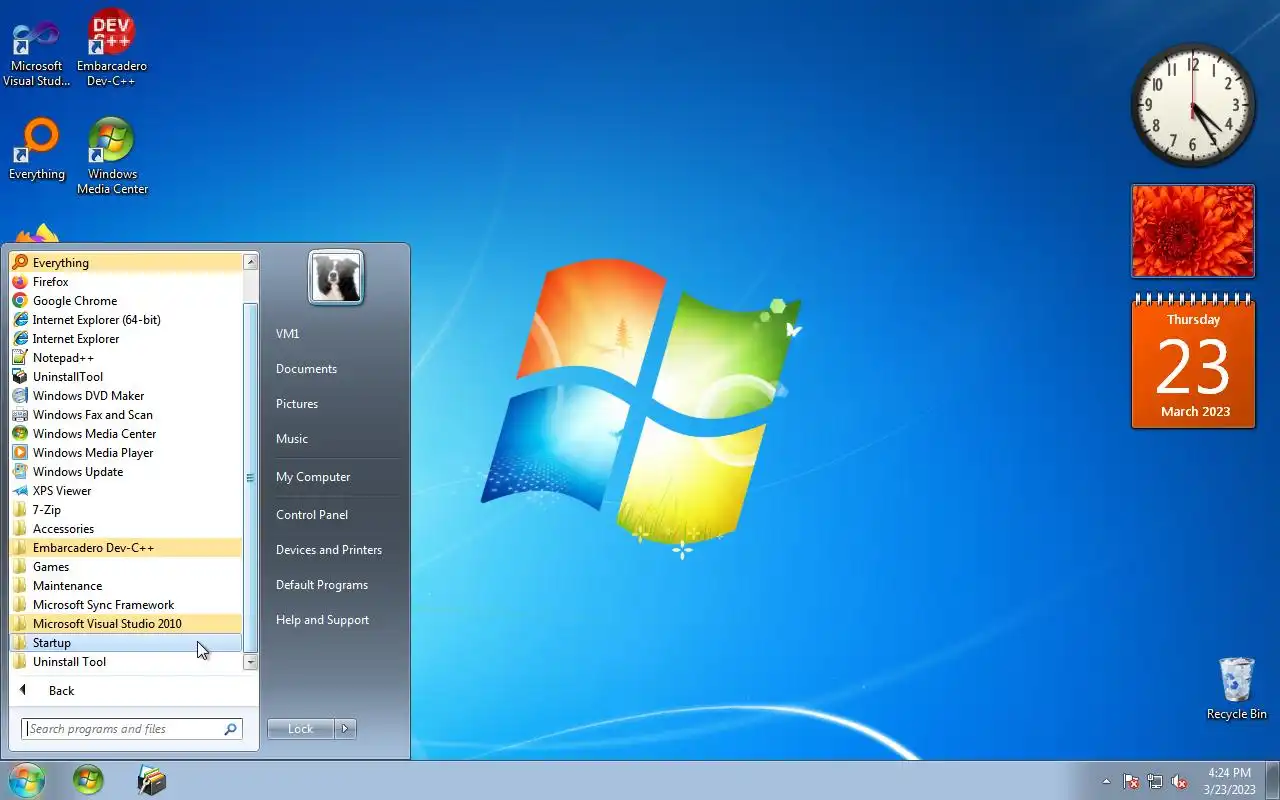The width and height of the screenshot is (1280, 800).
Task: Launch UninstallTool program entry
Action: coord(126,377)
